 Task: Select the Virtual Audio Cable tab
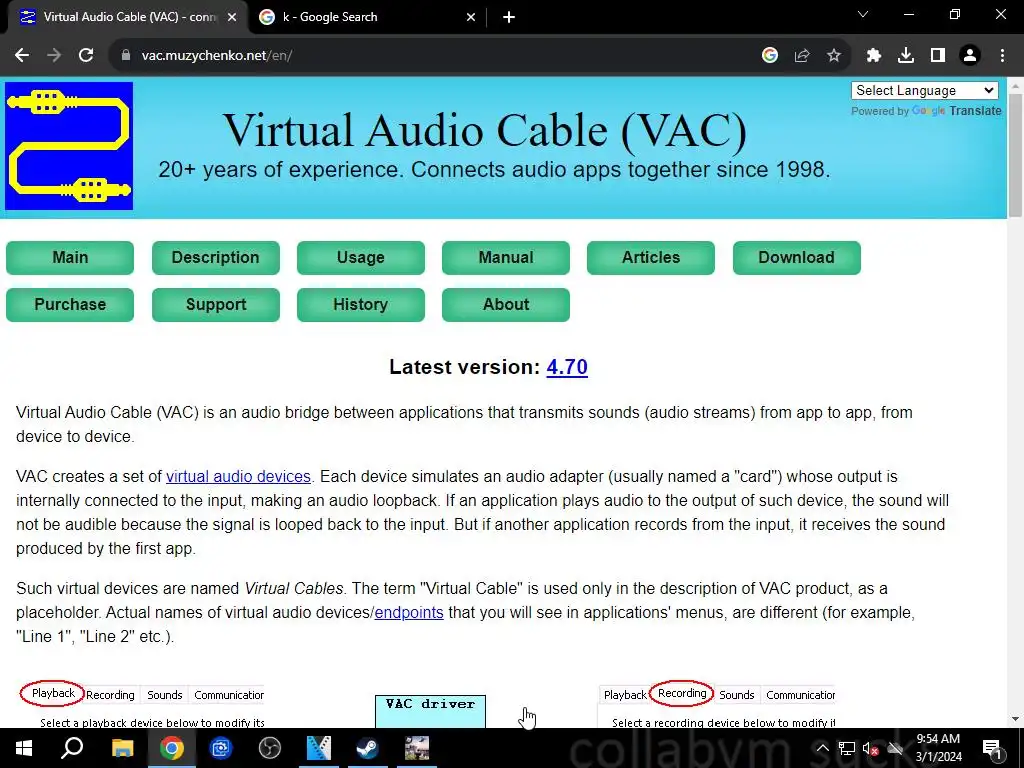point(128,18)
